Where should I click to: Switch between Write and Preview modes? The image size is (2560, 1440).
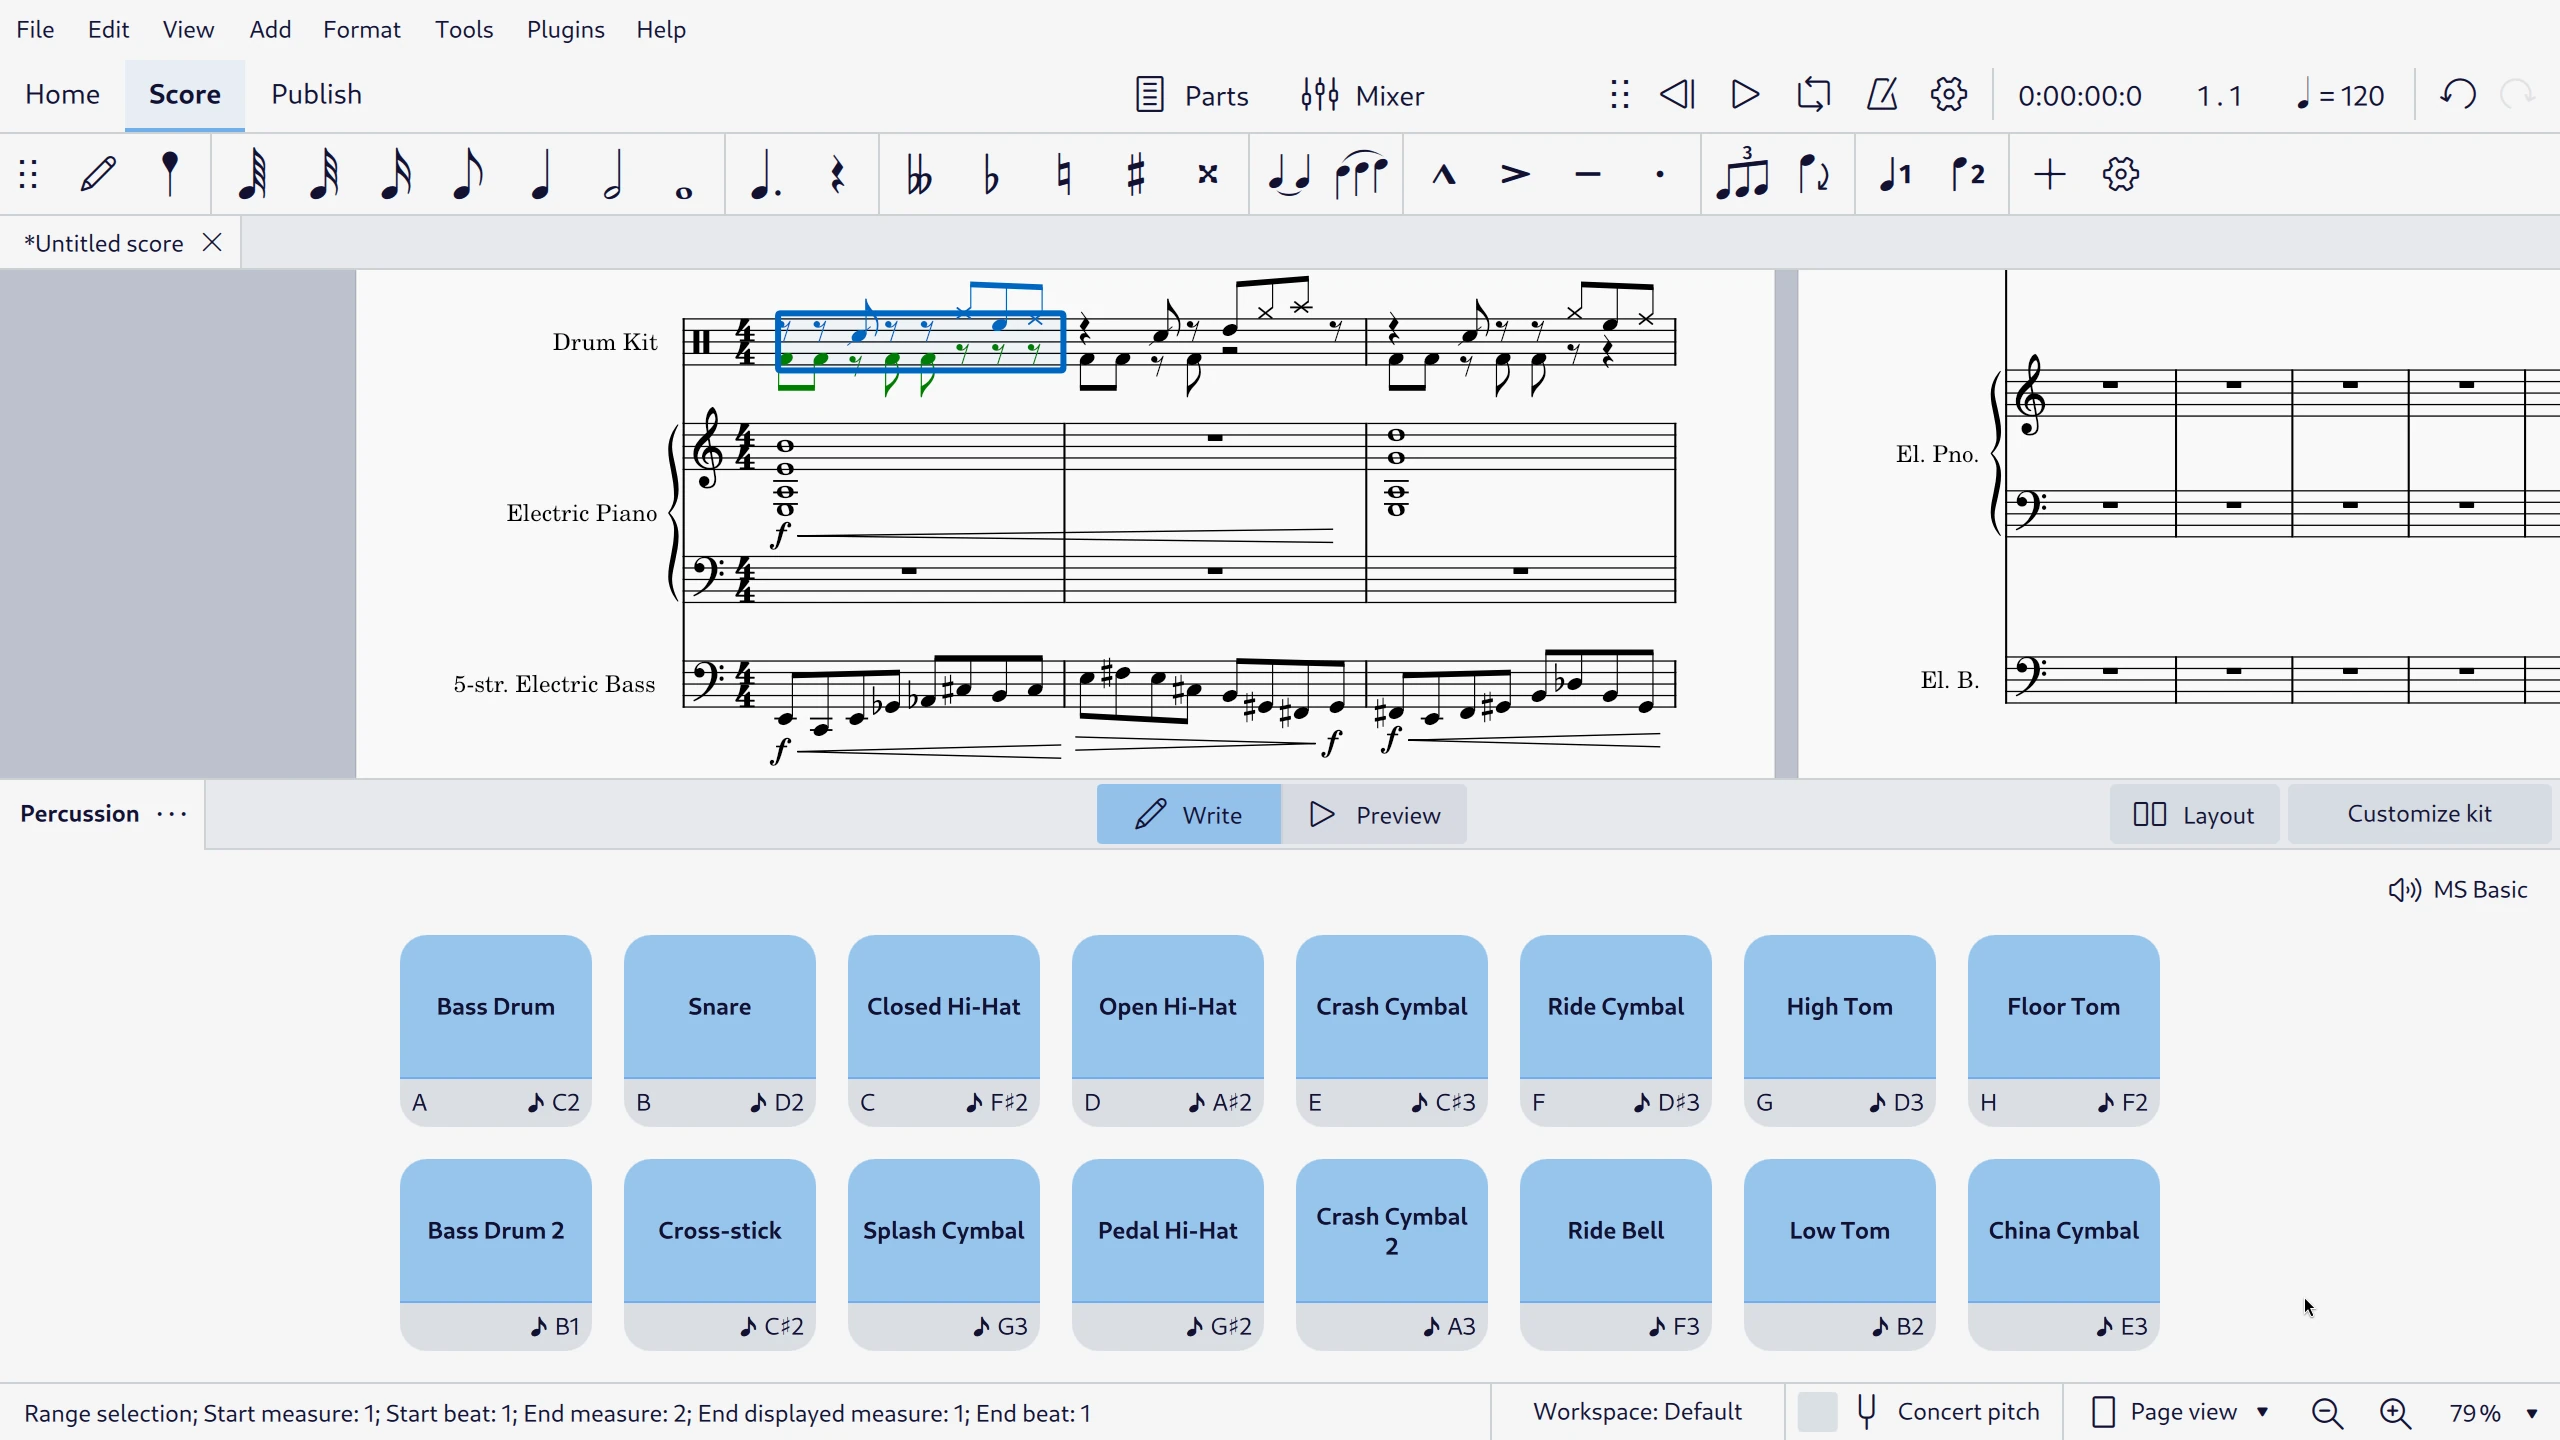1380,814
